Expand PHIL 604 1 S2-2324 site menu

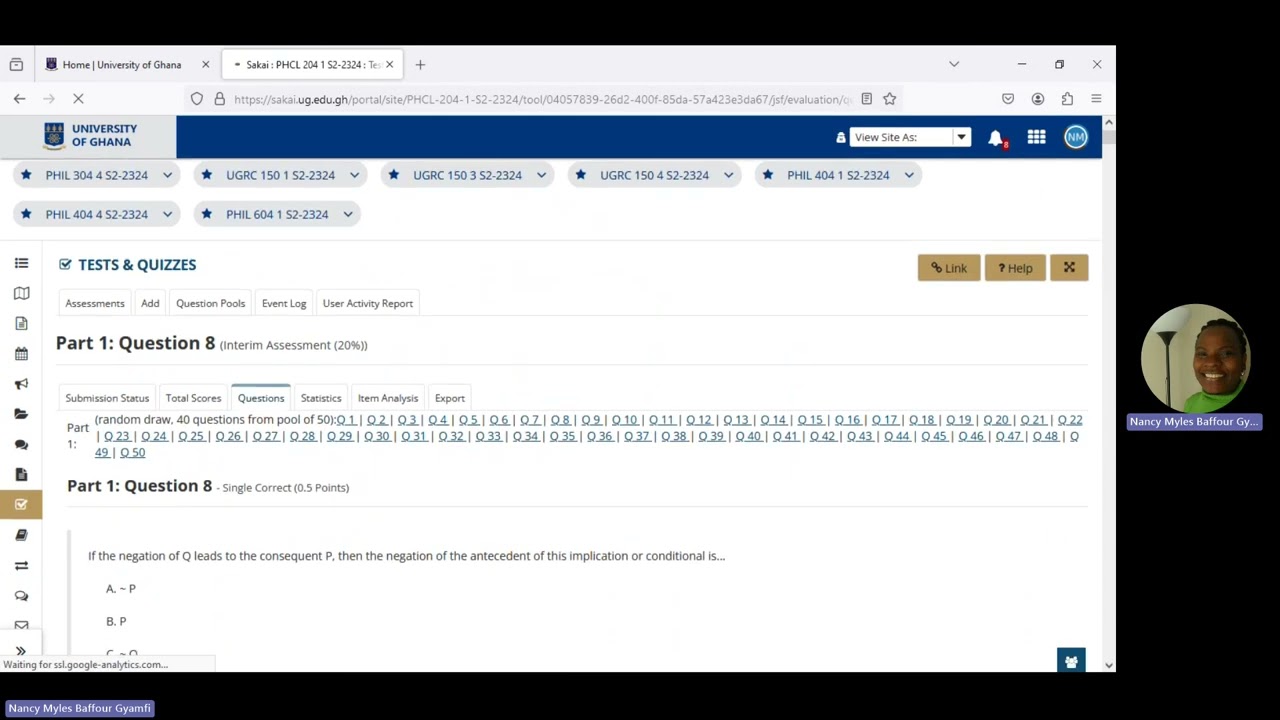tap(348, 214)
